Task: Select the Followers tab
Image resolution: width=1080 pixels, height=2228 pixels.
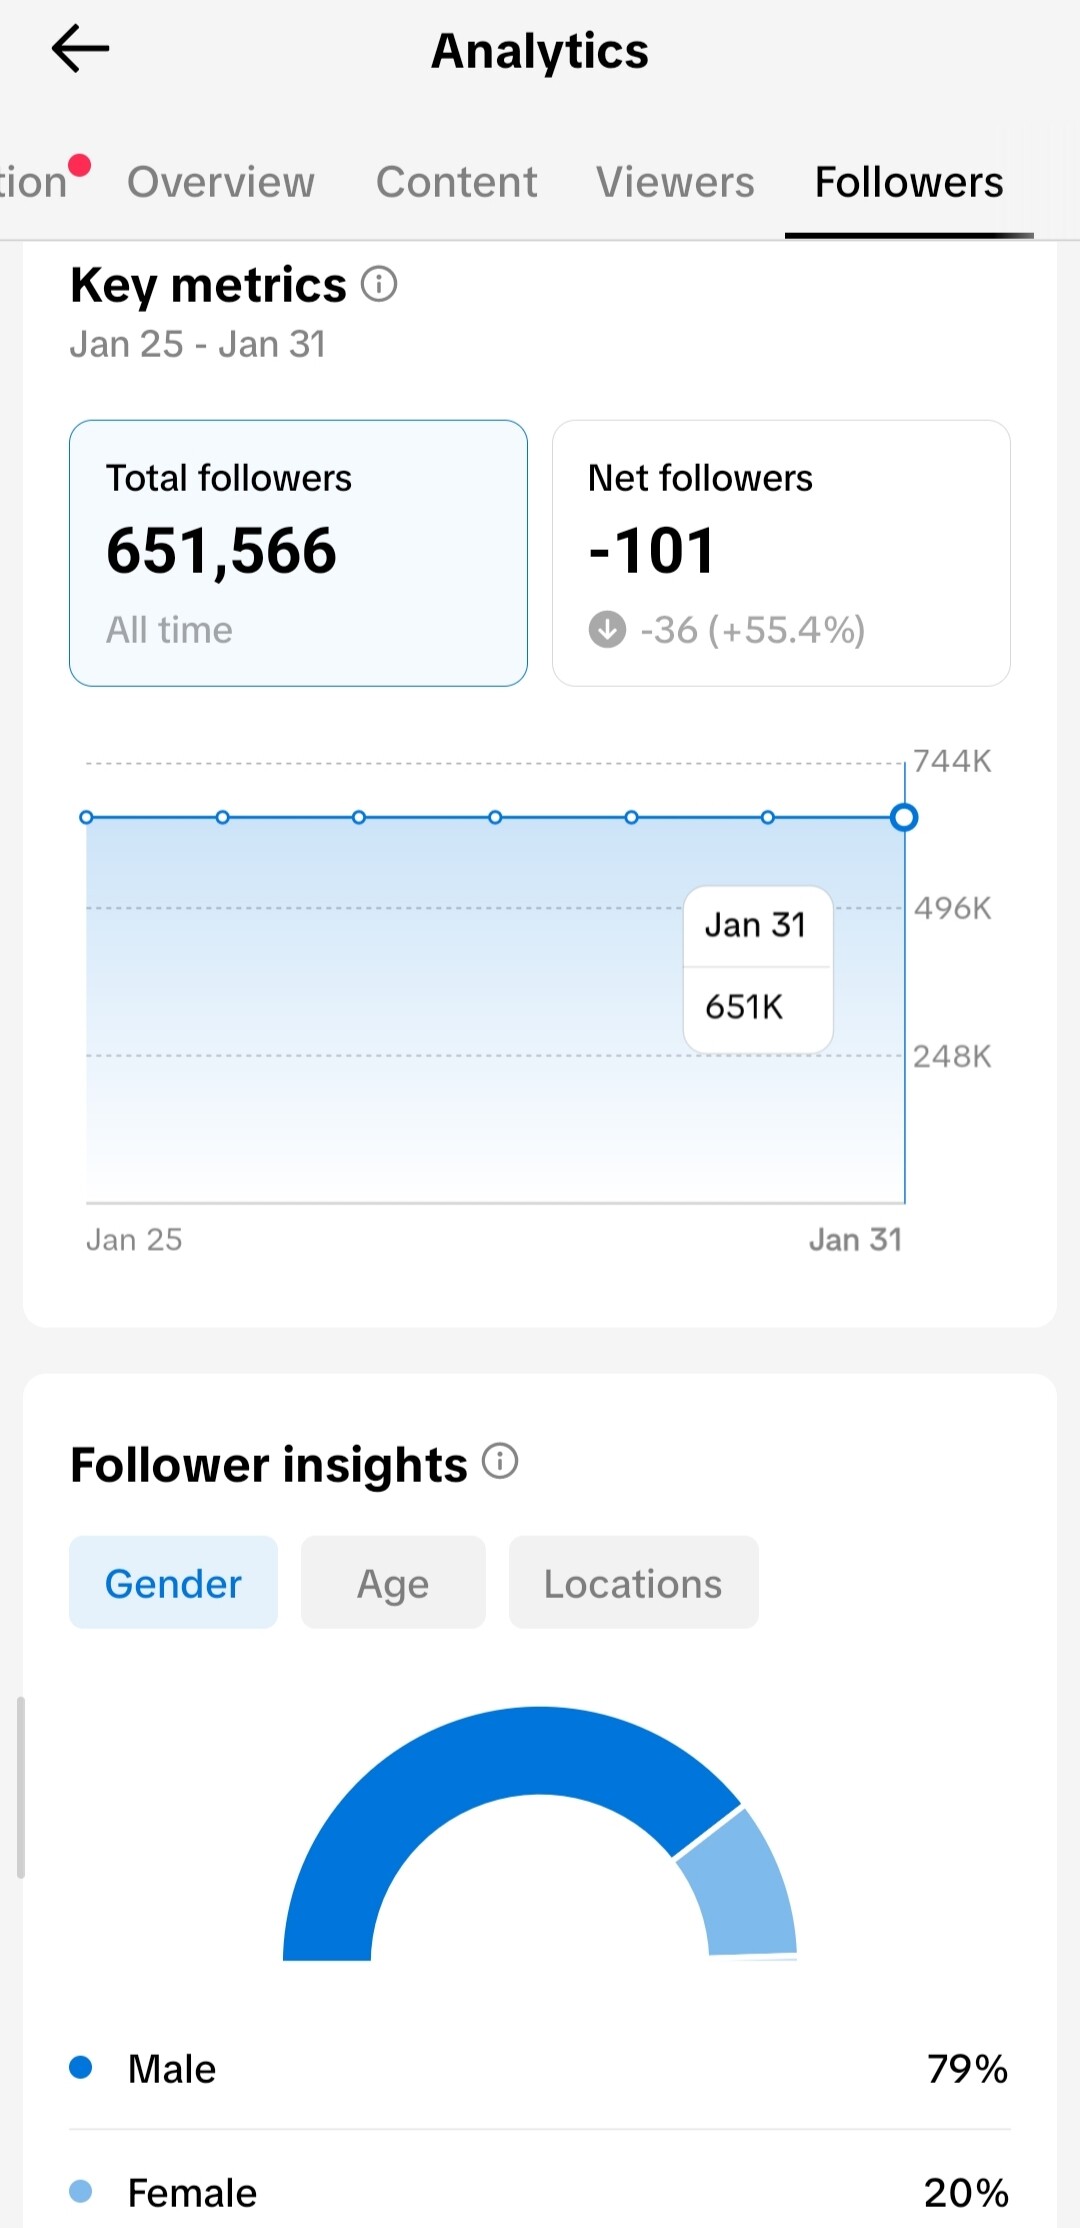Action: (x=908, y=182)
